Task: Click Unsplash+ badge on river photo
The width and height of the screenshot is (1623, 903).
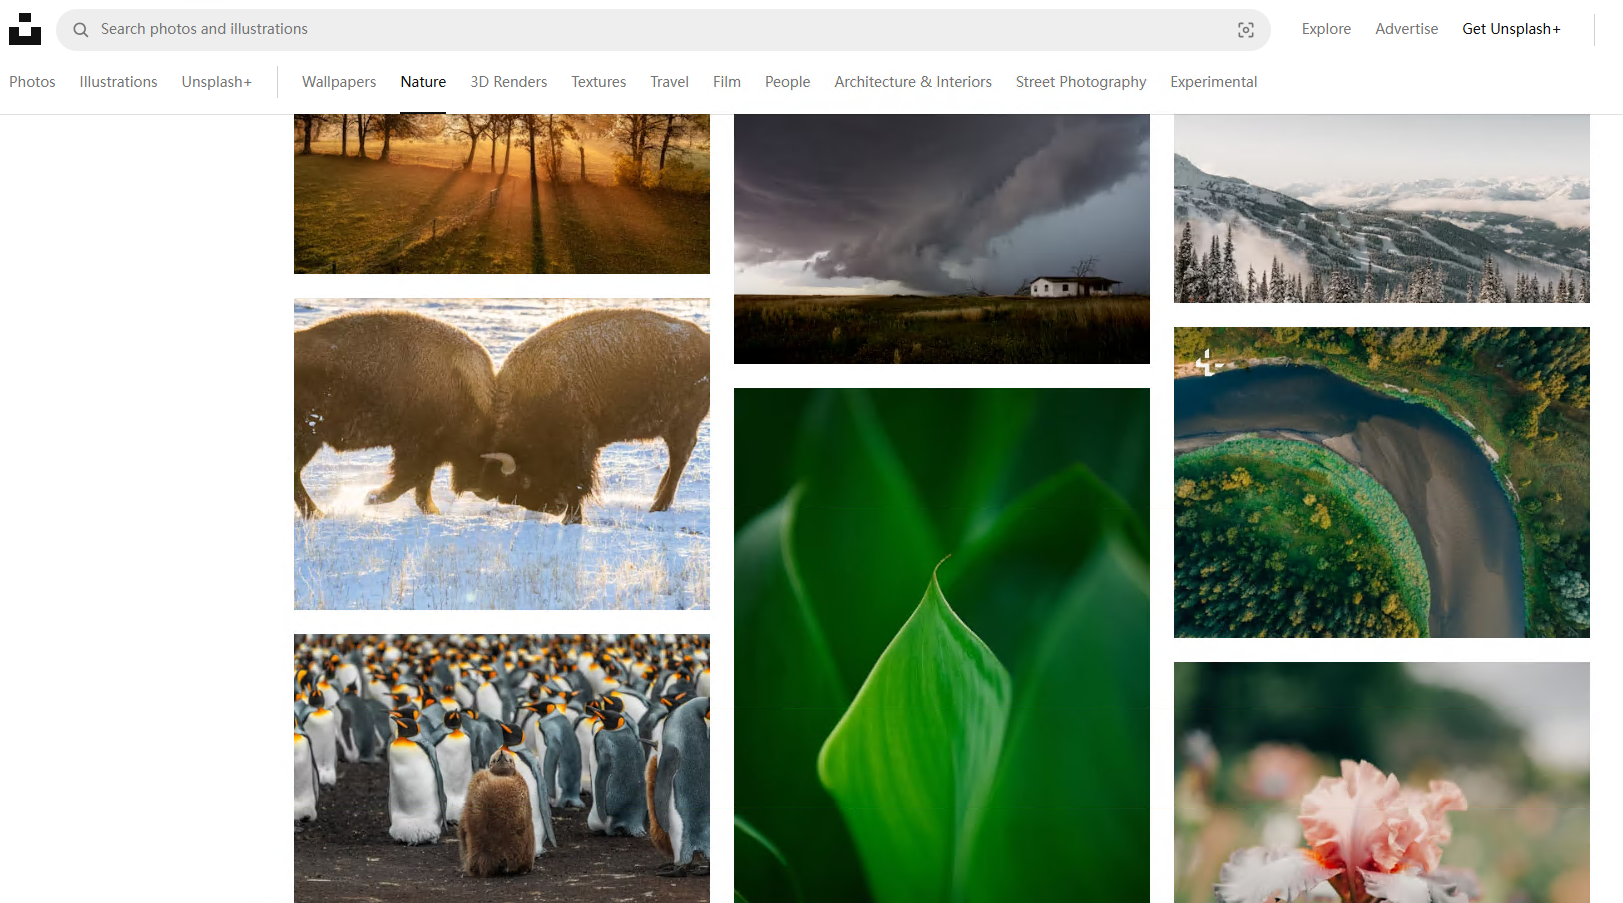Action: pos(1207,362)
